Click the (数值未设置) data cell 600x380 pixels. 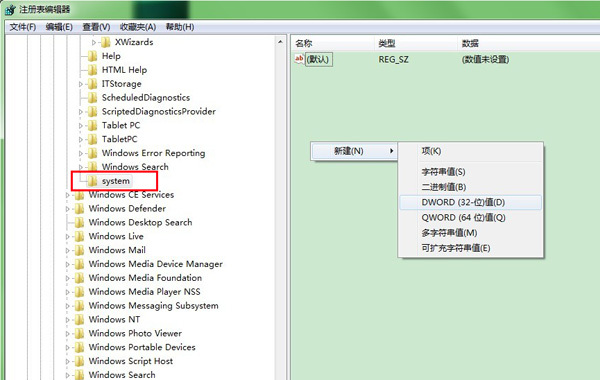[485, 60]
